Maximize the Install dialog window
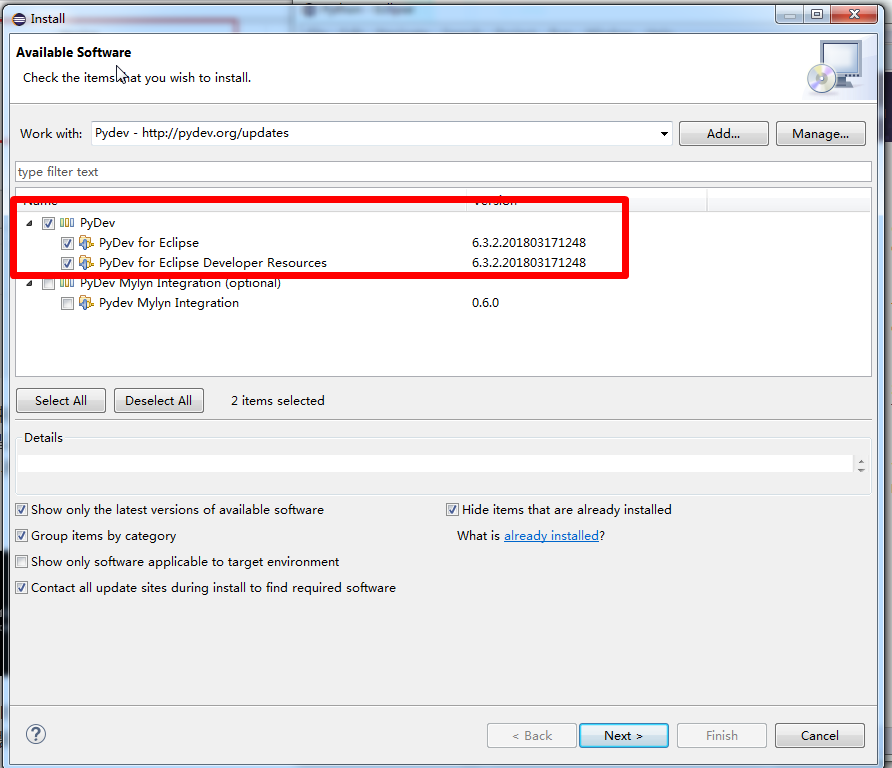This screenshot has height=768, width=892. pos(817,14)
